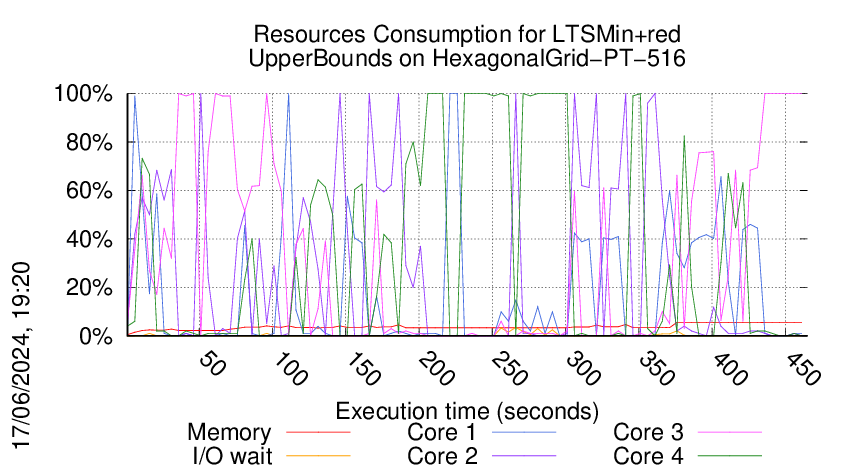This screenshot has width=850, height=475.
Task: Click the 100% y-axis label
Action: pos(83,94)
